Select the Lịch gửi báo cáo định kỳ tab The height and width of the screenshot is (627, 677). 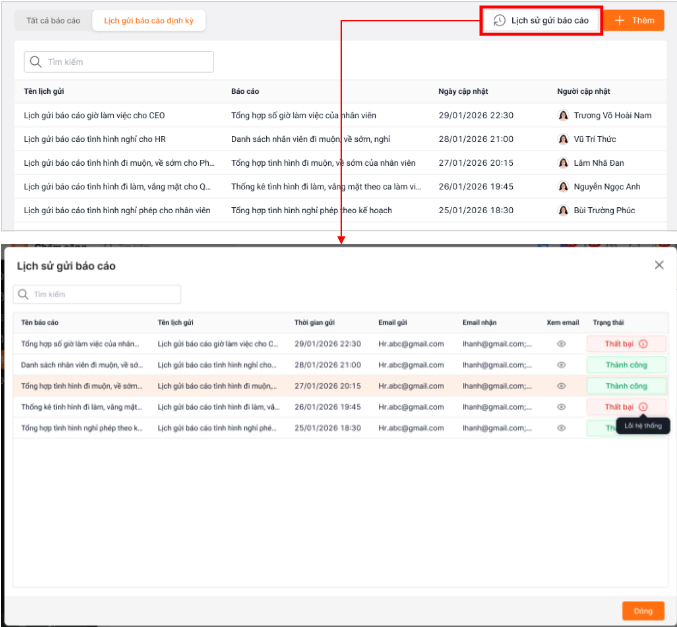click(x=148, y=20)
